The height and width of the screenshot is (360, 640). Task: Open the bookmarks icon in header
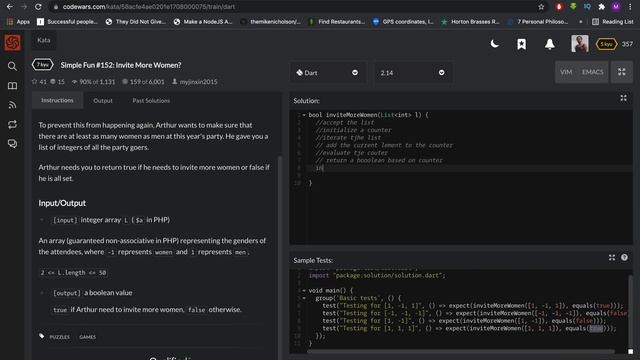[521, 44]
